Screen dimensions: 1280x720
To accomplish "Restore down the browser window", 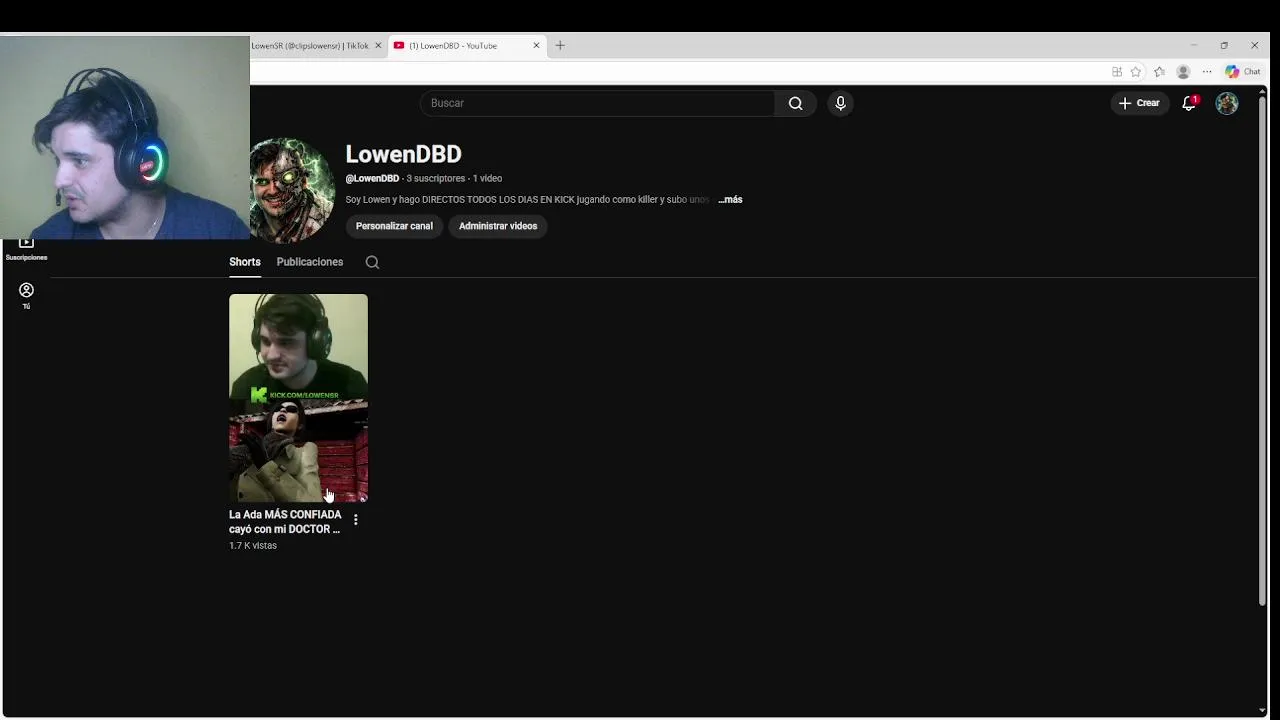I will tap(1224, 46).
